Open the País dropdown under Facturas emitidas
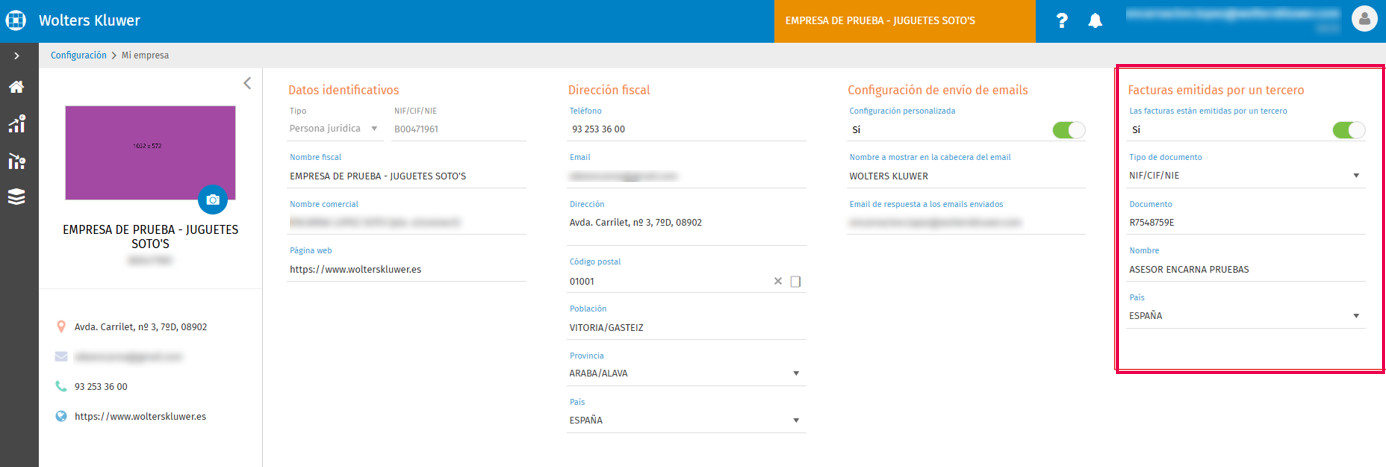 click(x=1246, y=316)
